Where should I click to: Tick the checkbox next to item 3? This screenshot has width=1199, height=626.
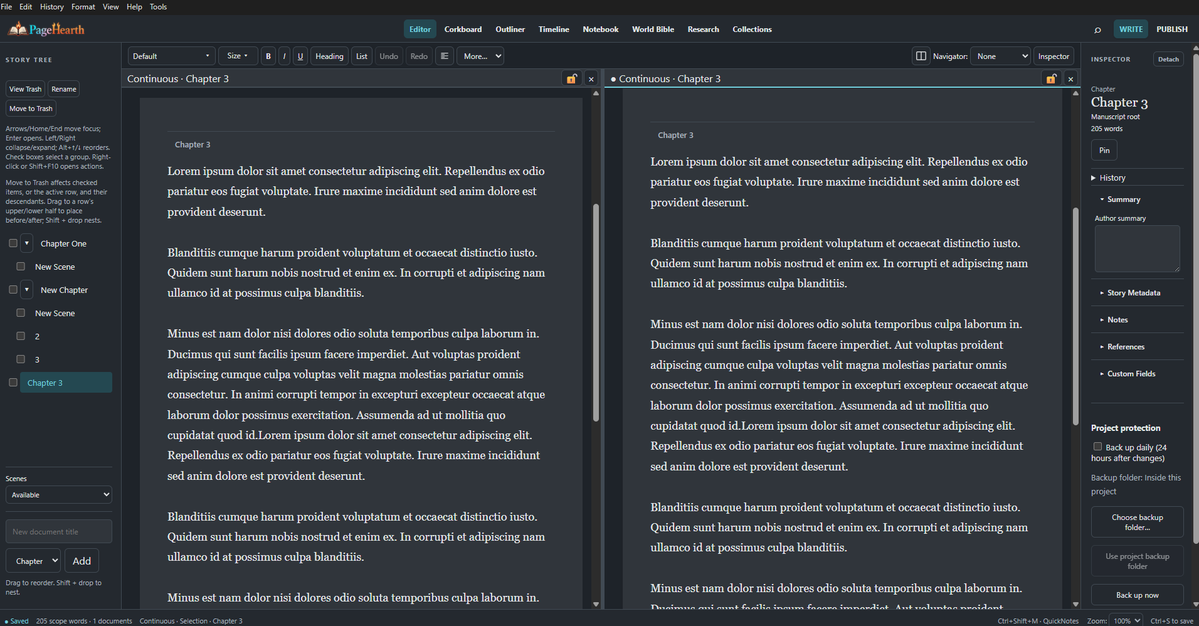(x=21, y=358)
